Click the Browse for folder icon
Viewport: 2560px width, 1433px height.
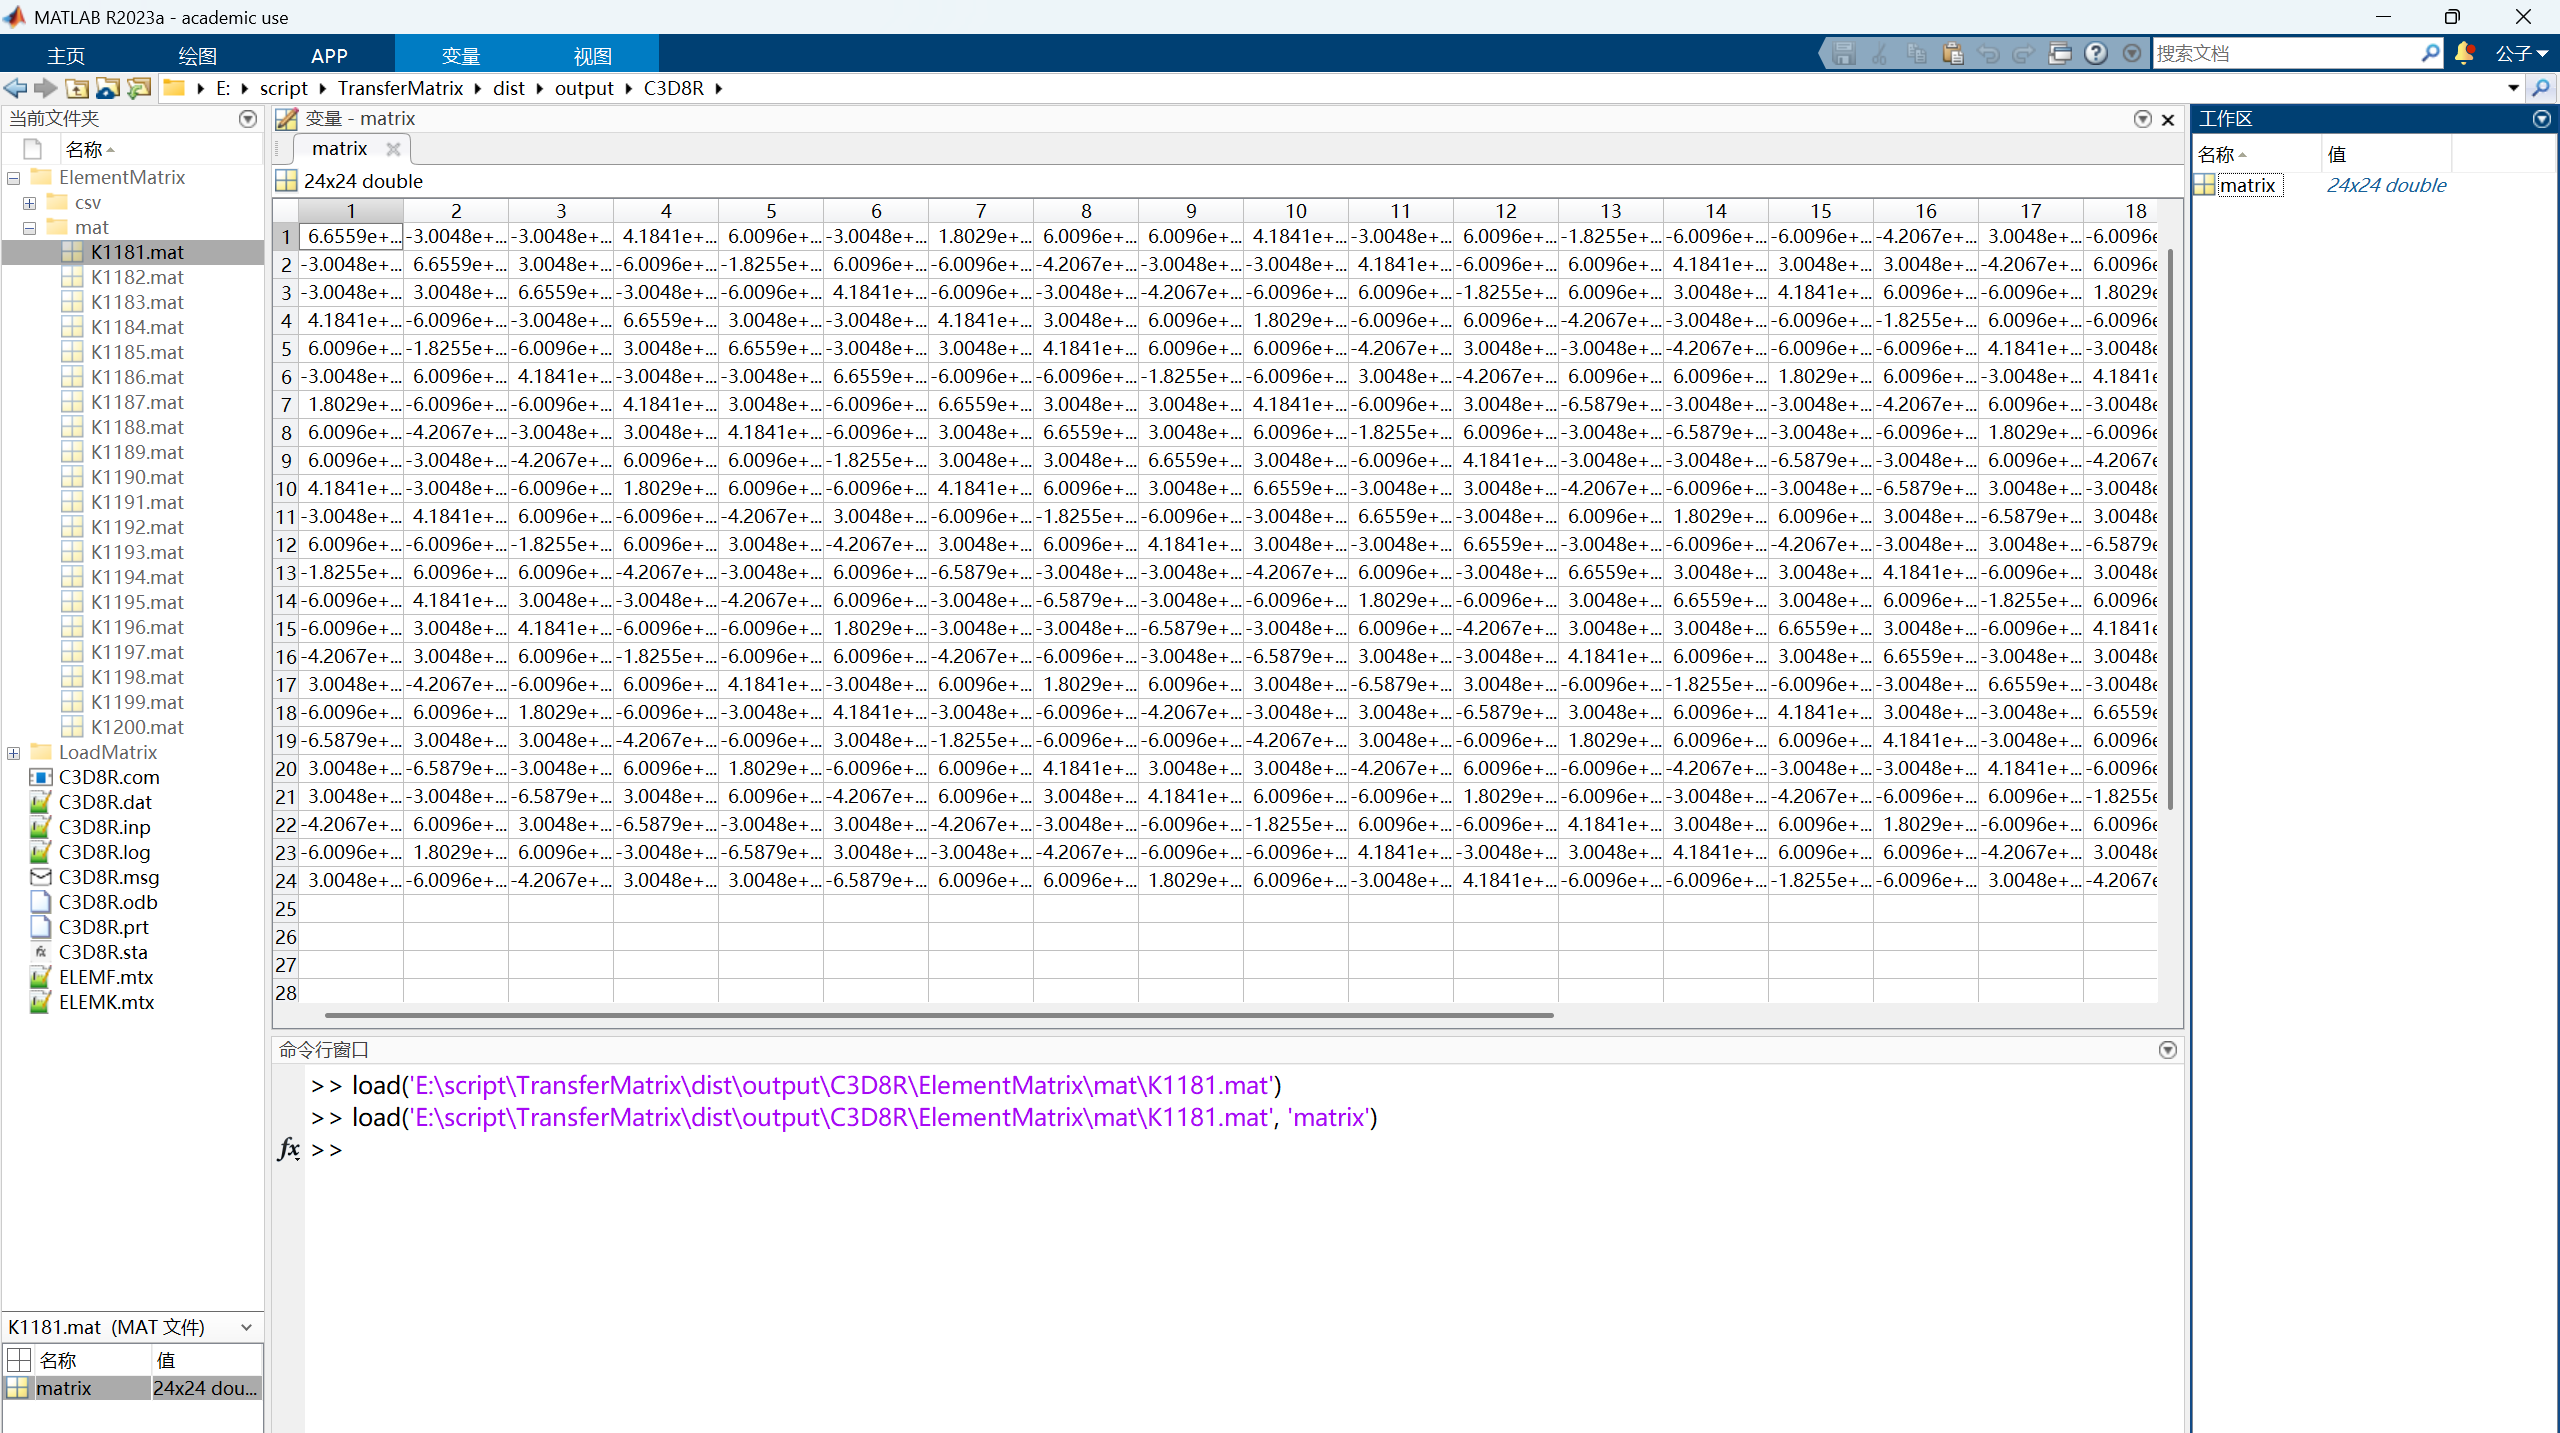(139, 88)
